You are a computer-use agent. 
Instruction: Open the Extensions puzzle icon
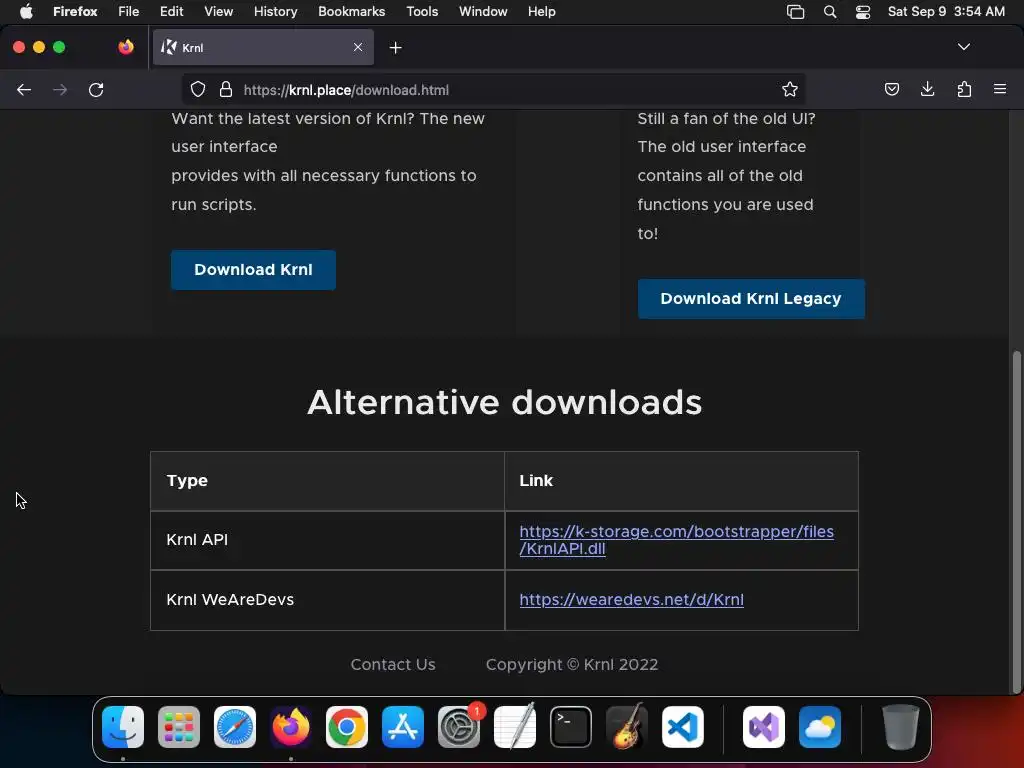point(964,89)
